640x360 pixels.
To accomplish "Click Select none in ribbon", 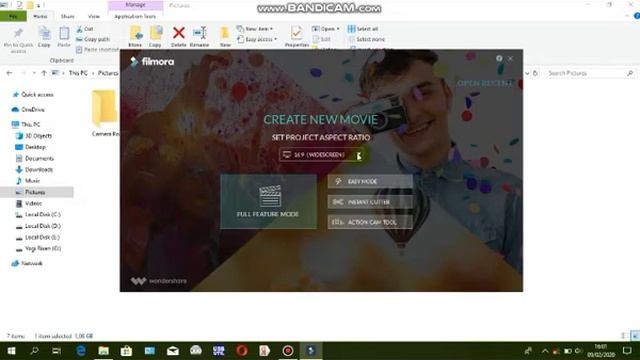I will coord(366,39).
